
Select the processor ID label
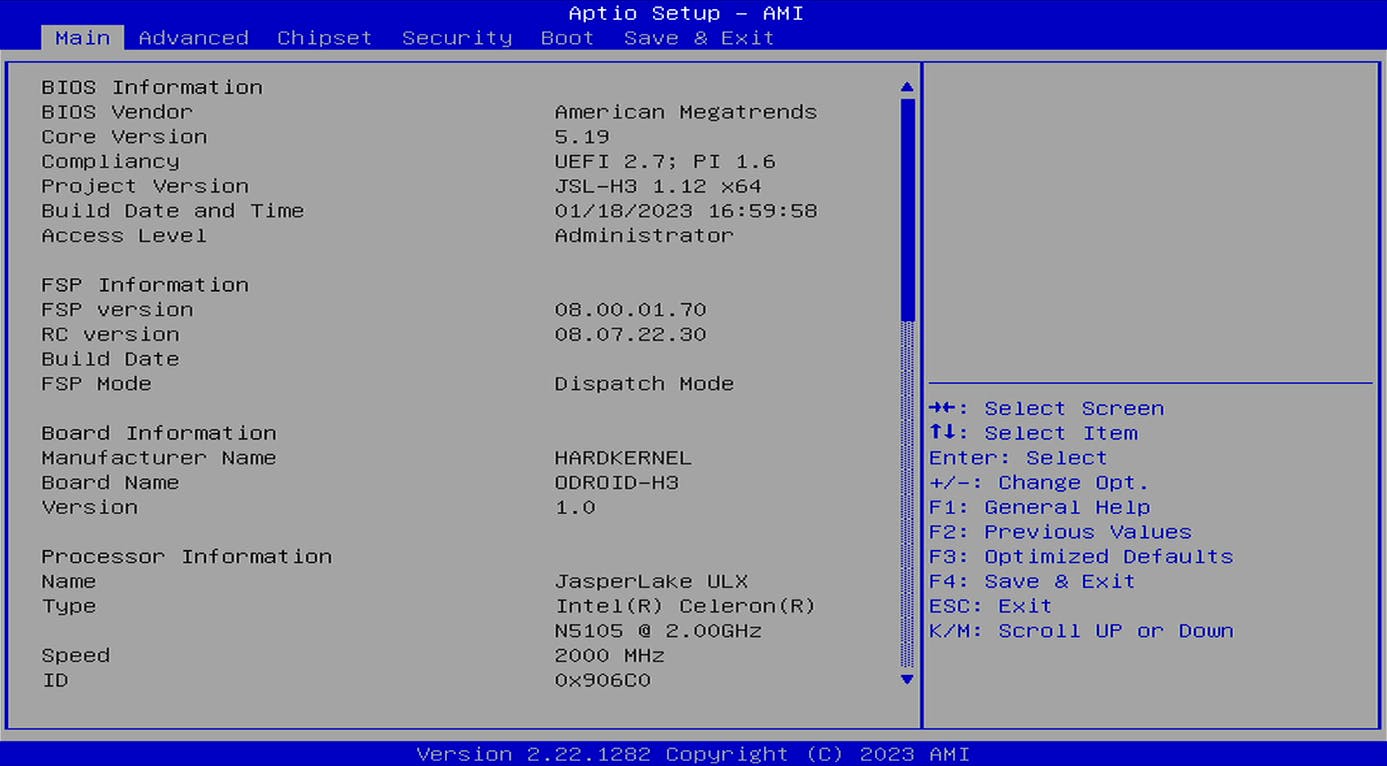point(55,680)
